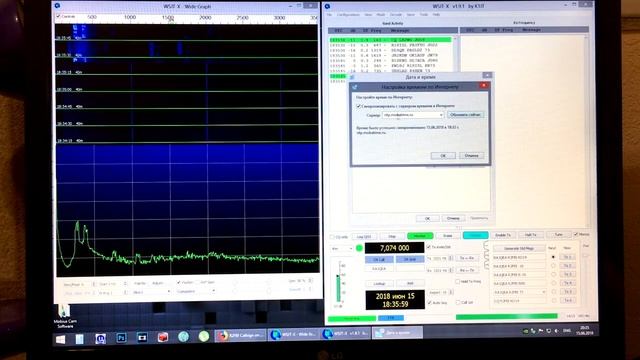Viewport: 640px width, 360px height.
Task: Click the receive audio level meter
Action: tap(338, 282)
